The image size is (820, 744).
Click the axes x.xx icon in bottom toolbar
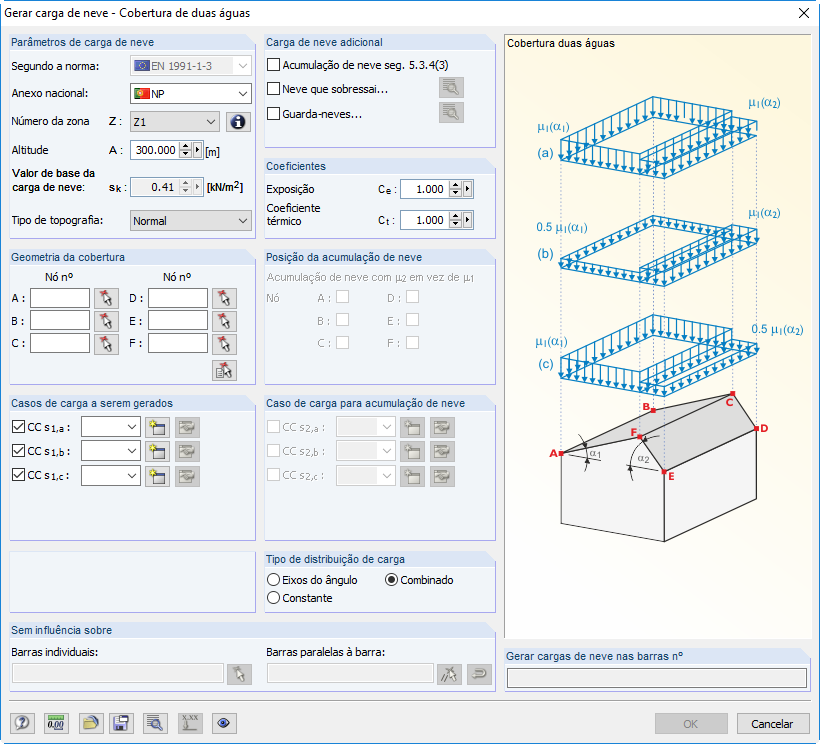point(190,723)
